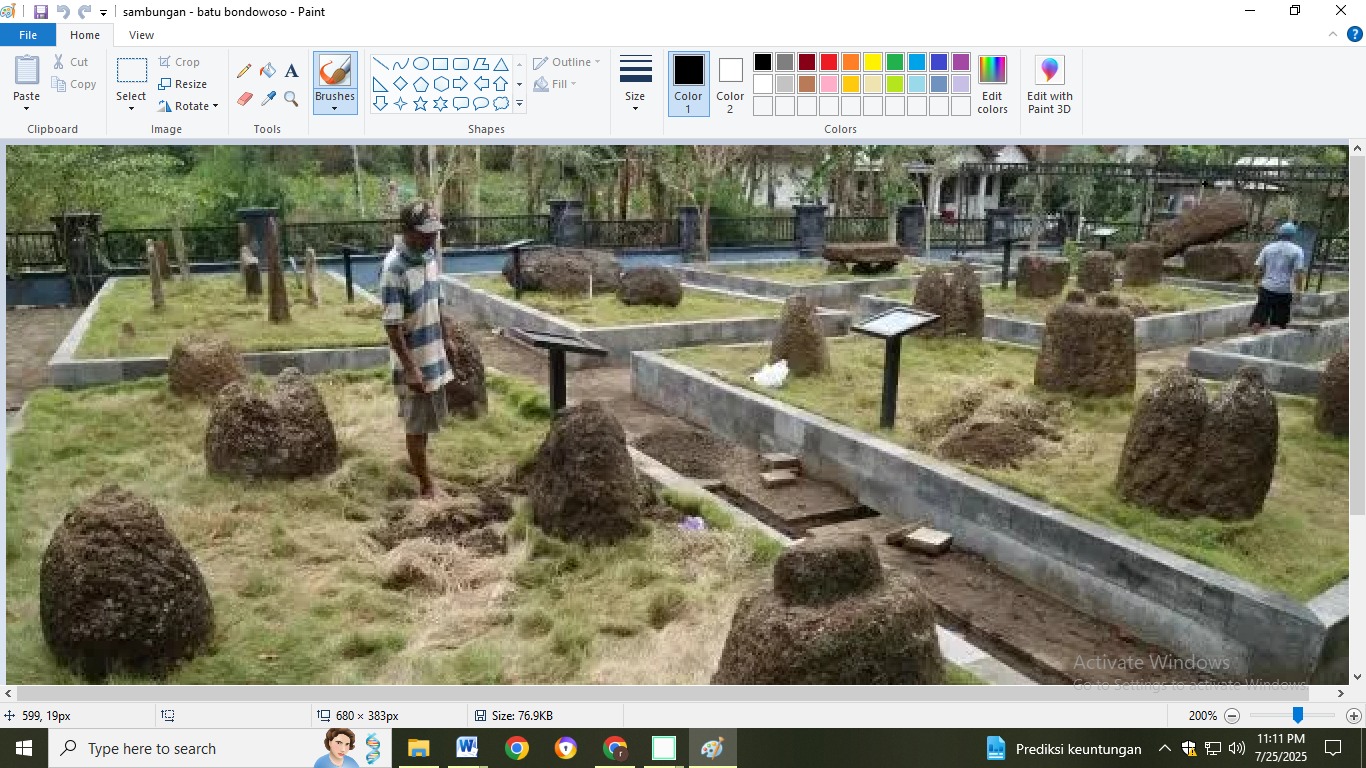This screenshot has width=1366, height=768.
Task: Click the Cut button
Action: point(71,62)
